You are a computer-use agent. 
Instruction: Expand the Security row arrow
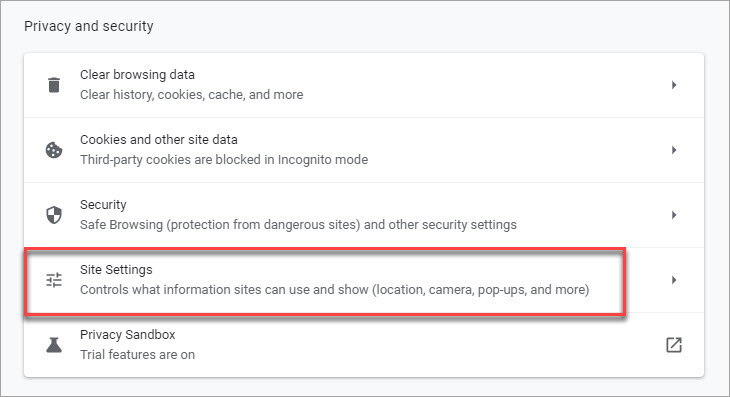click(674, 215)
